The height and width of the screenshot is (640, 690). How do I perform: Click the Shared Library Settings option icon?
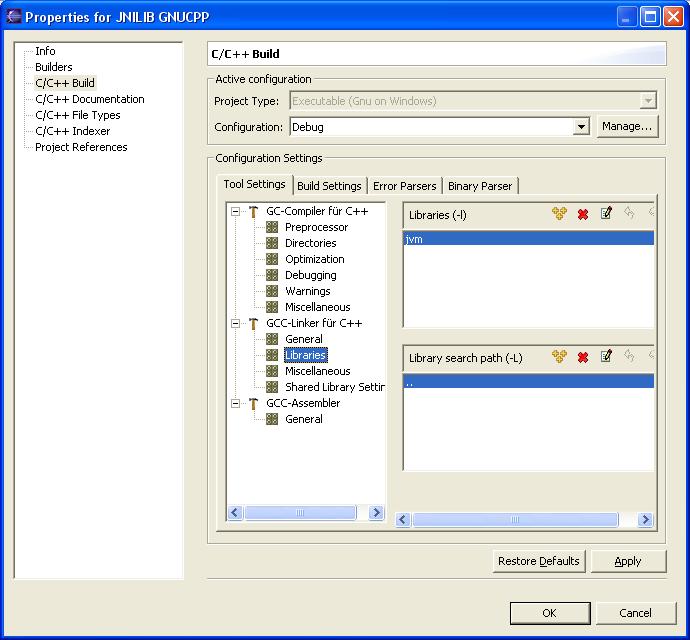click(272, 387)
